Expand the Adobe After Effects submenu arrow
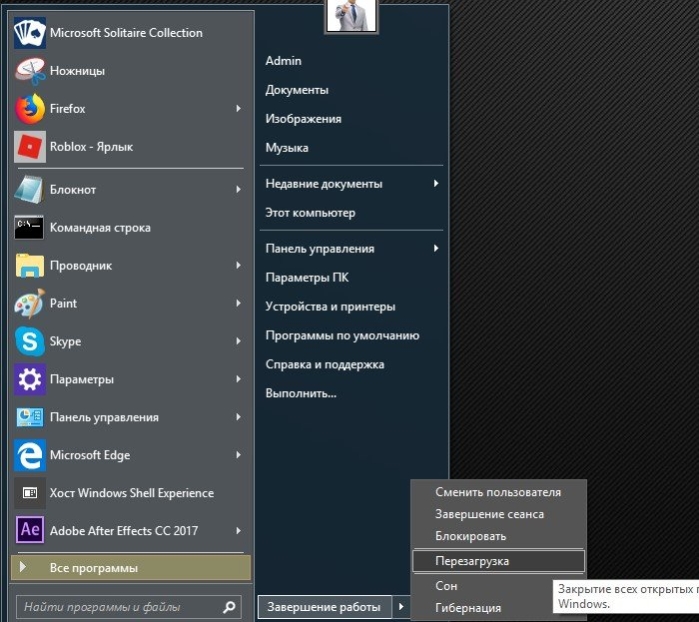699x622 pixels. click(238, 531)
